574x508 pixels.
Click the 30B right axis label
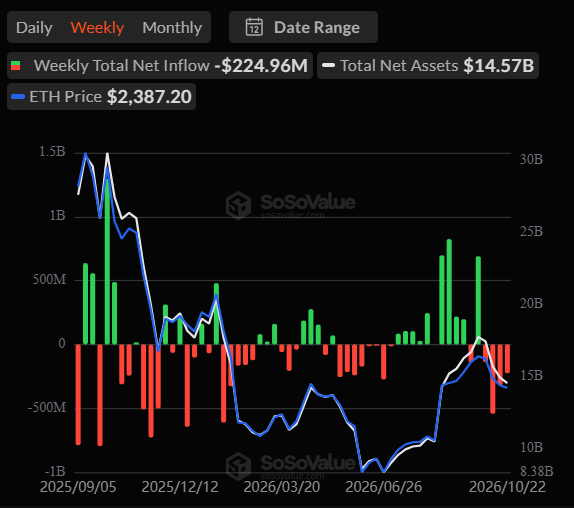531,159
